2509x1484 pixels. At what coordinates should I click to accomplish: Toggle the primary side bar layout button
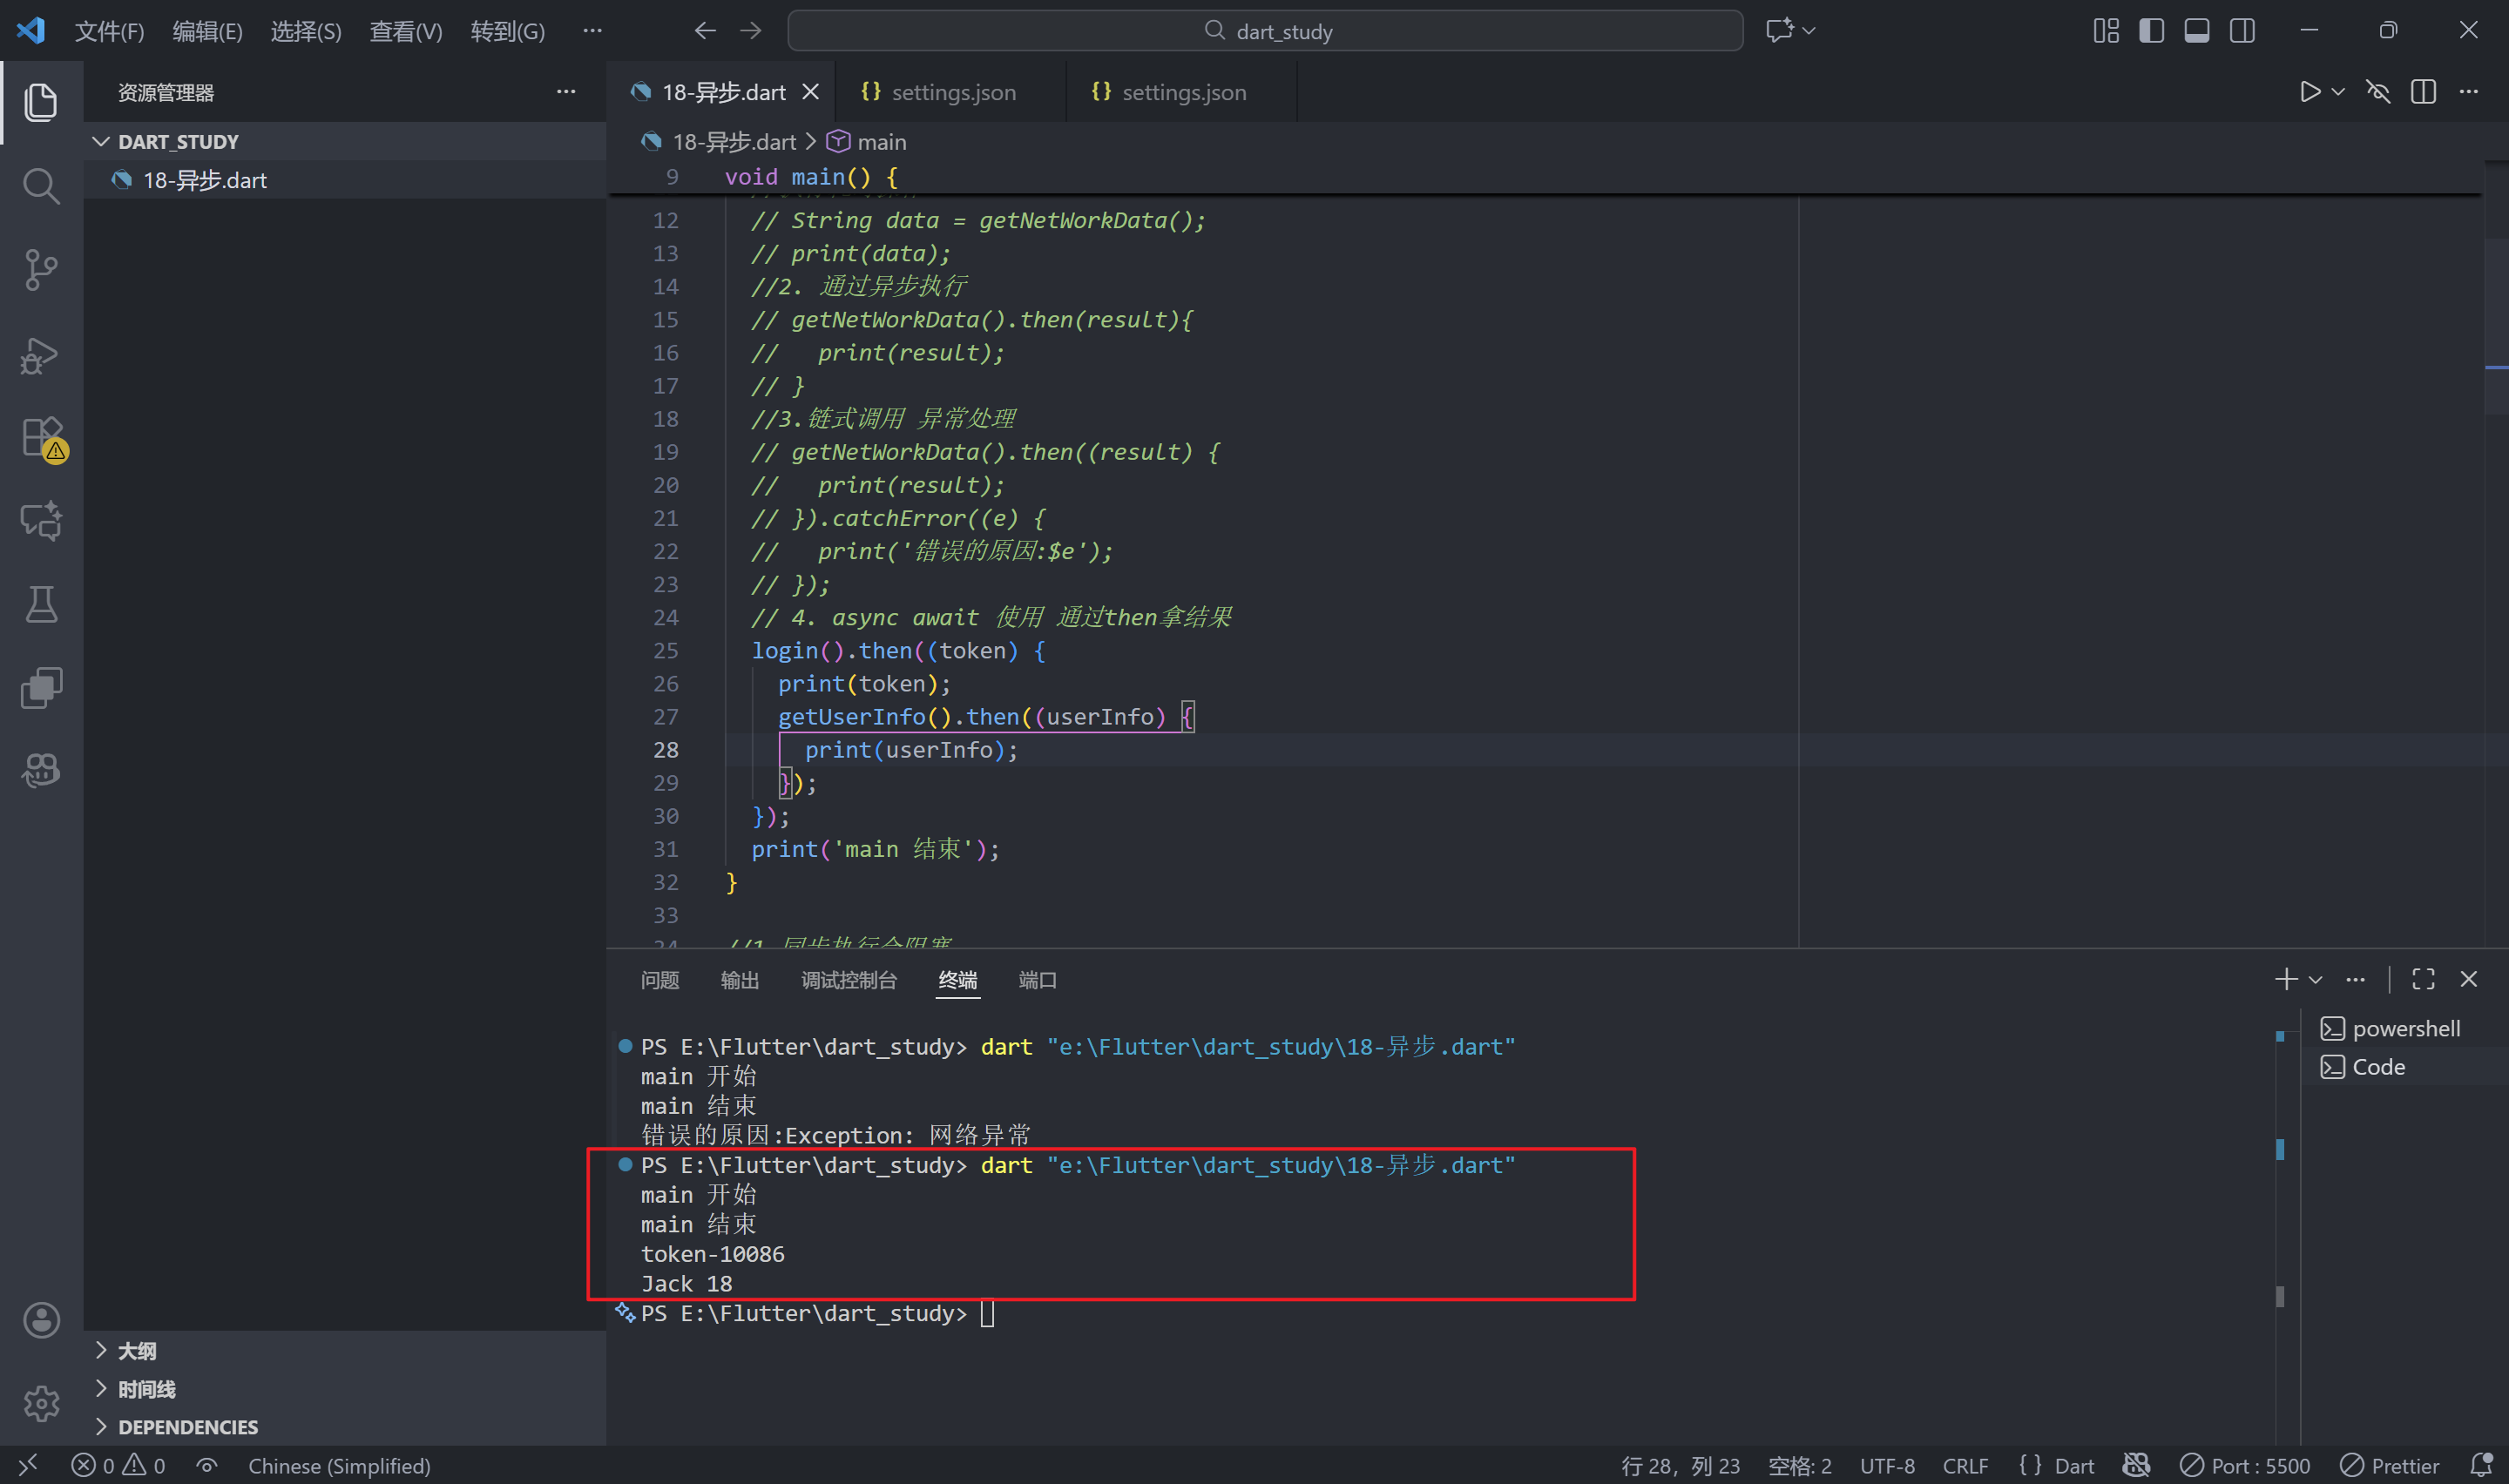point(2151,31)
